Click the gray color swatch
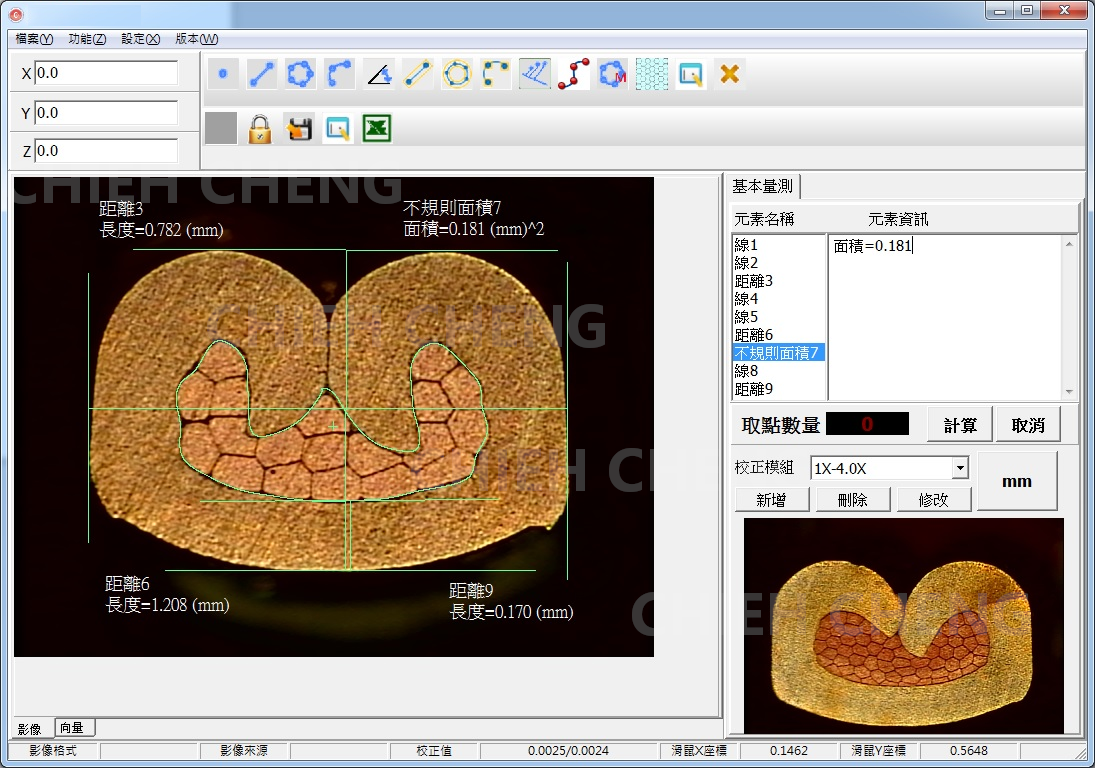 (221, 129)
